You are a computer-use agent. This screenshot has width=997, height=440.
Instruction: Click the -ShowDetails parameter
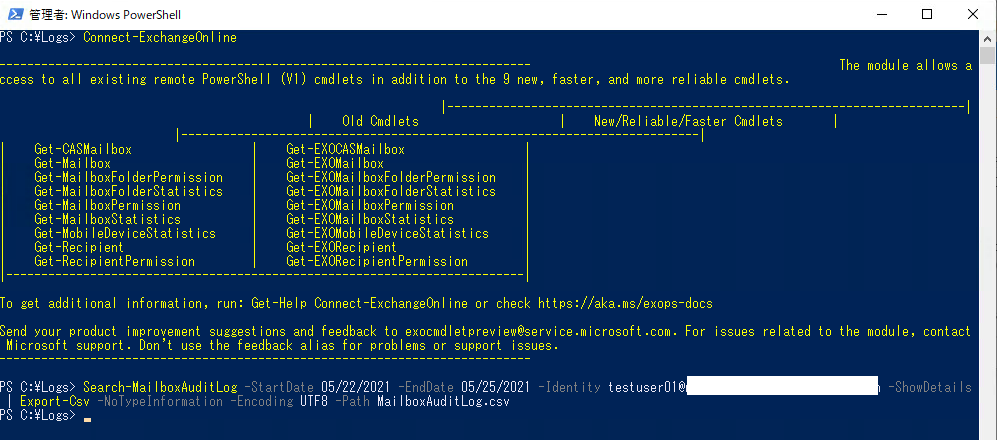point(929,387)
